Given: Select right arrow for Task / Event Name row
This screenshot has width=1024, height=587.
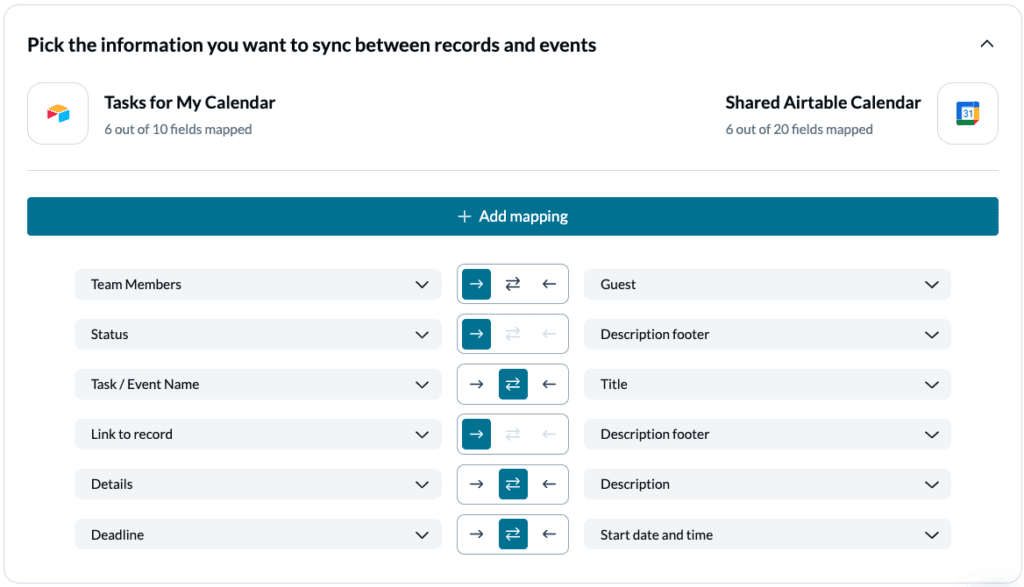Looking at the screenshot, I should [477, 384].
